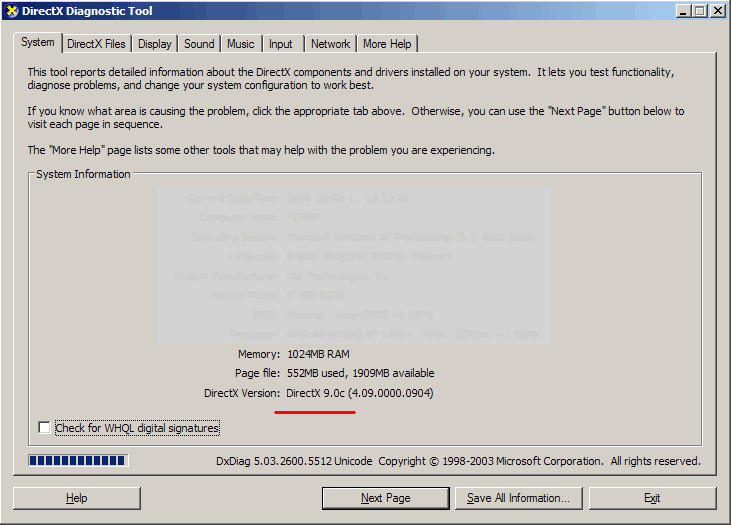The width and height of the screenshot is (731, 525).
Task: Click the blue progress bar
Action: [x=78, y=461]
